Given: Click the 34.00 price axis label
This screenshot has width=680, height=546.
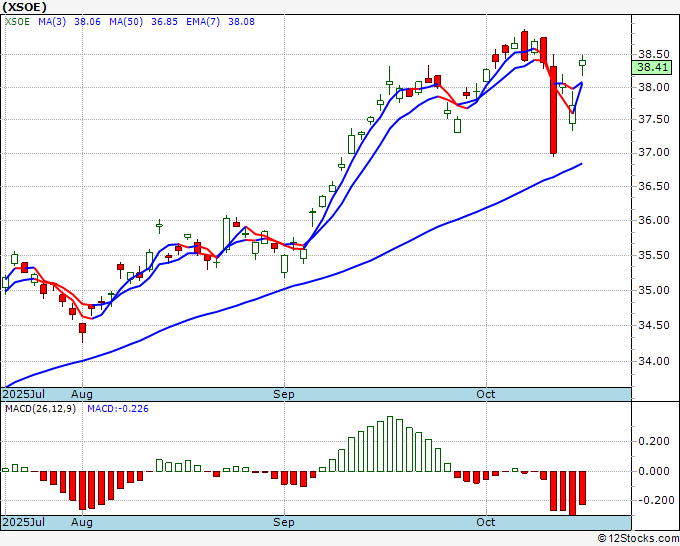Looking at the screenshot, I should 654,361.
